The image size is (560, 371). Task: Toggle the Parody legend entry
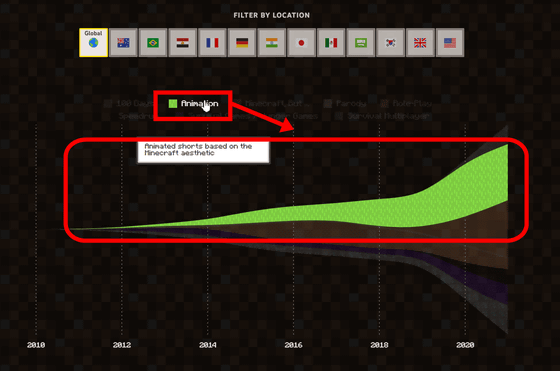pos(345,104)
